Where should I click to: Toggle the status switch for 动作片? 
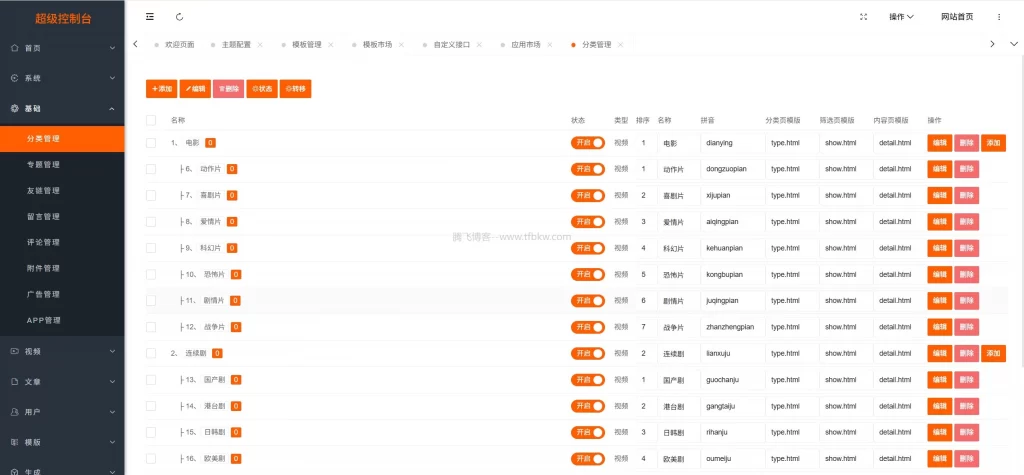tap(588, 169)
